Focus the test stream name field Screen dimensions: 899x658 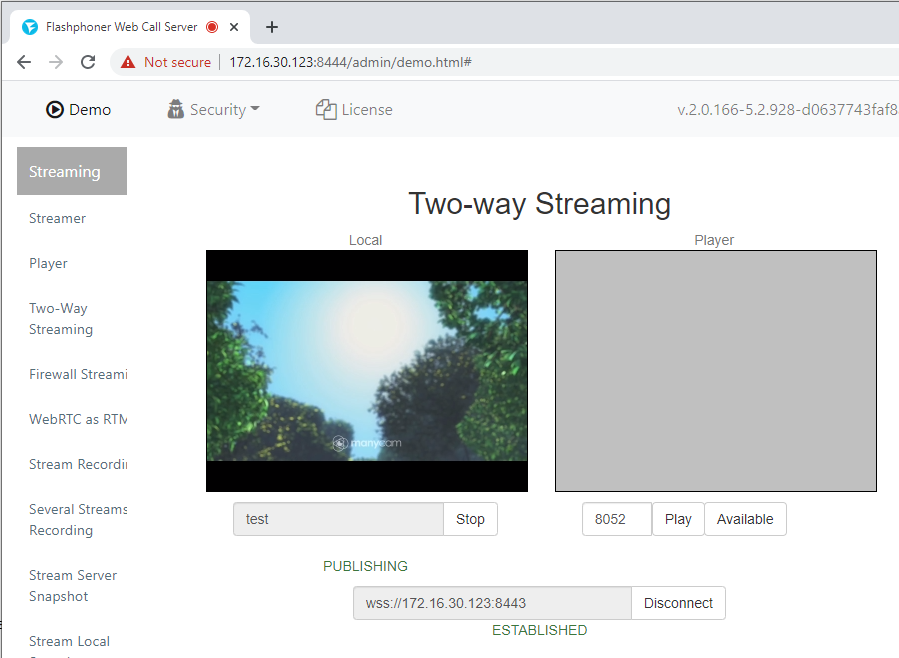(x=338, y=519)
